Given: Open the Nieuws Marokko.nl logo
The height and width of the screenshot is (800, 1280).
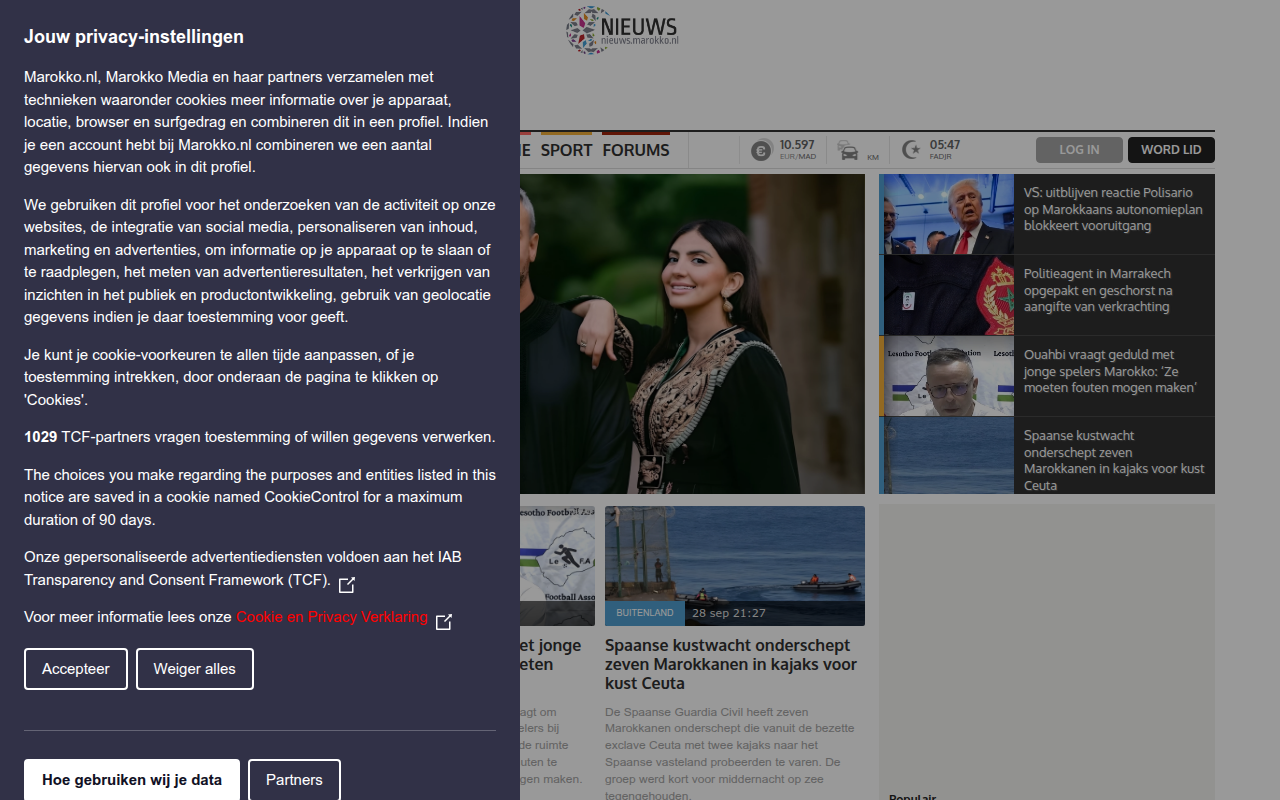Looking at the screenshot, I should tap(622, 30).
